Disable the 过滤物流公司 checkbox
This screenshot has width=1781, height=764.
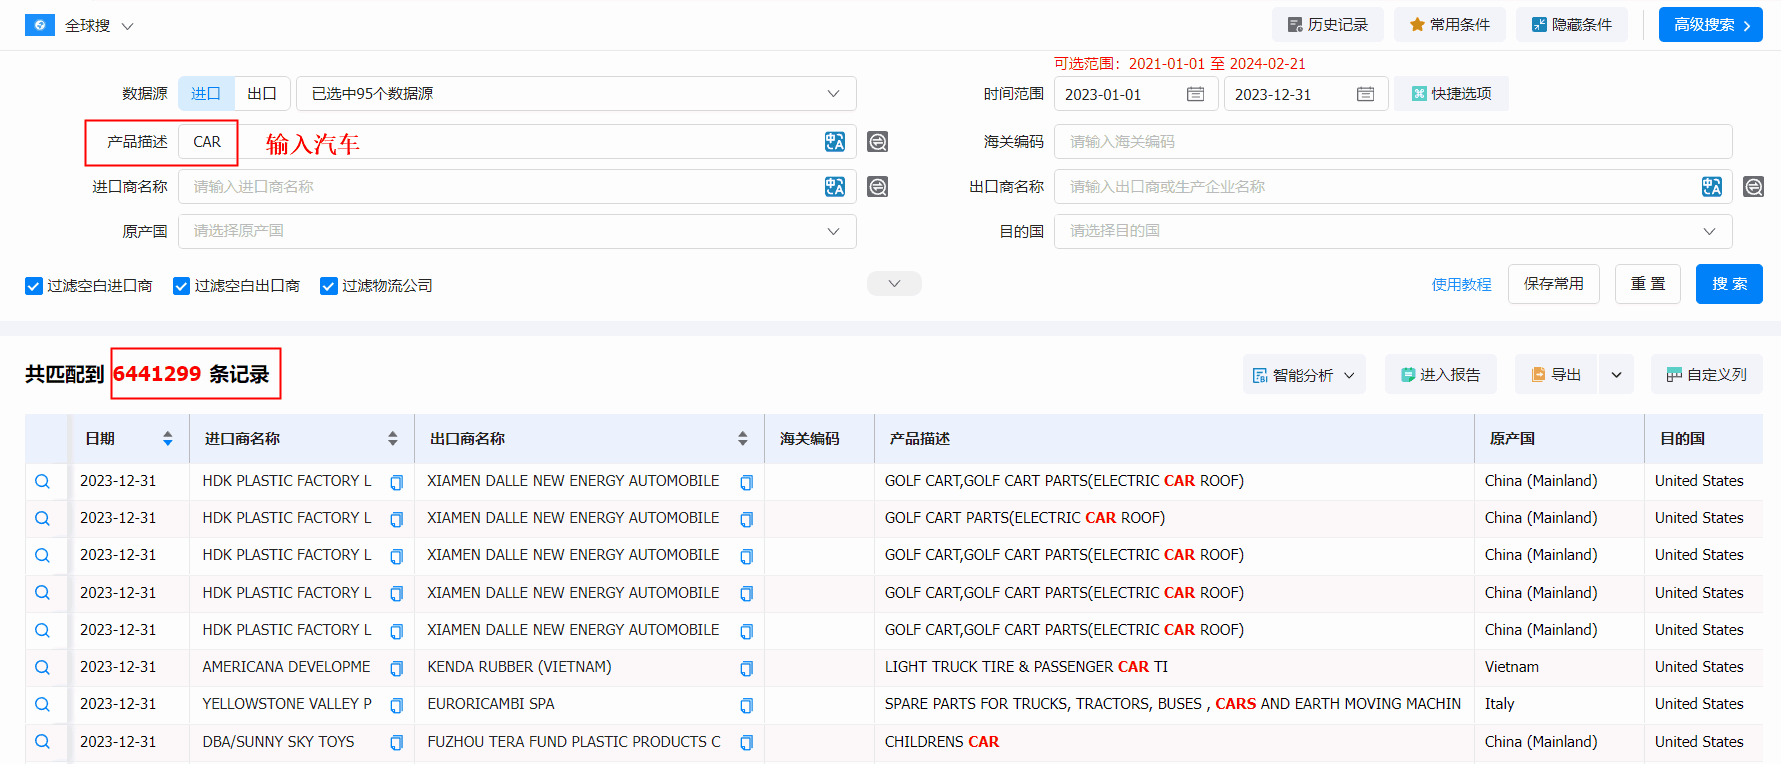(x=328, y=286)
